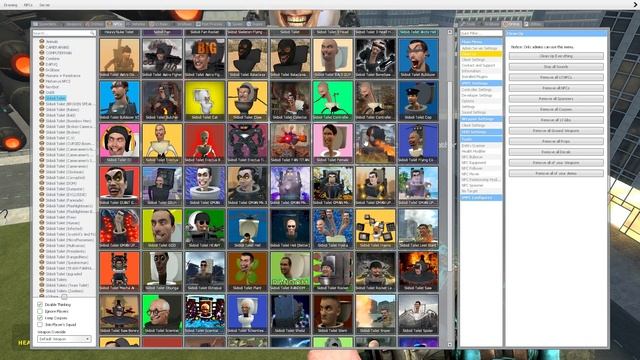Viewport: 640px width, 360px height.
Task: Select the Skibidi Toilet Spider icon
Action: click(418, 314)
